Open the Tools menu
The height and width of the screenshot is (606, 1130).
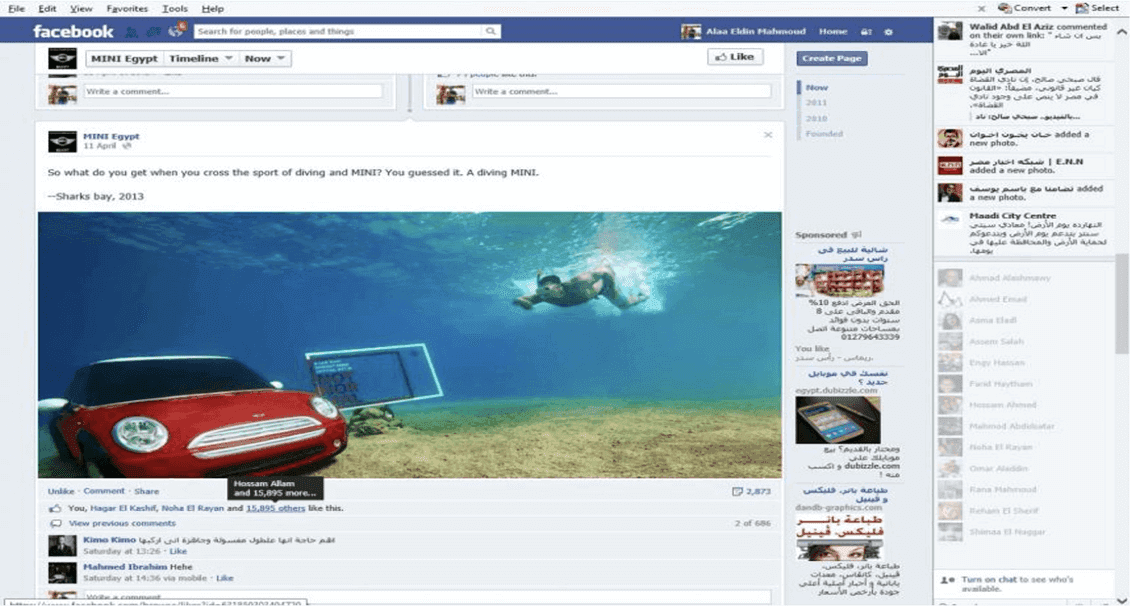tap(174, 9)
